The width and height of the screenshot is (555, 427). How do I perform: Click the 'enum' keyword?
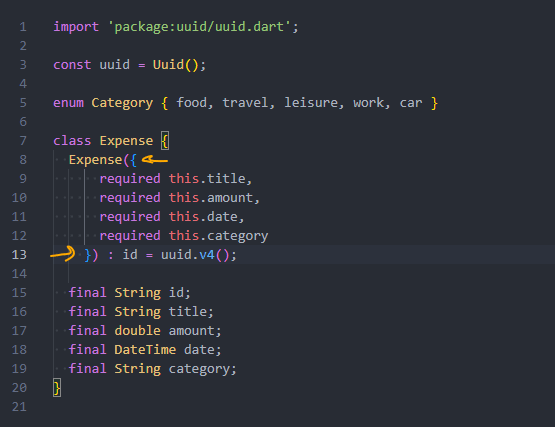click(69, 103)
